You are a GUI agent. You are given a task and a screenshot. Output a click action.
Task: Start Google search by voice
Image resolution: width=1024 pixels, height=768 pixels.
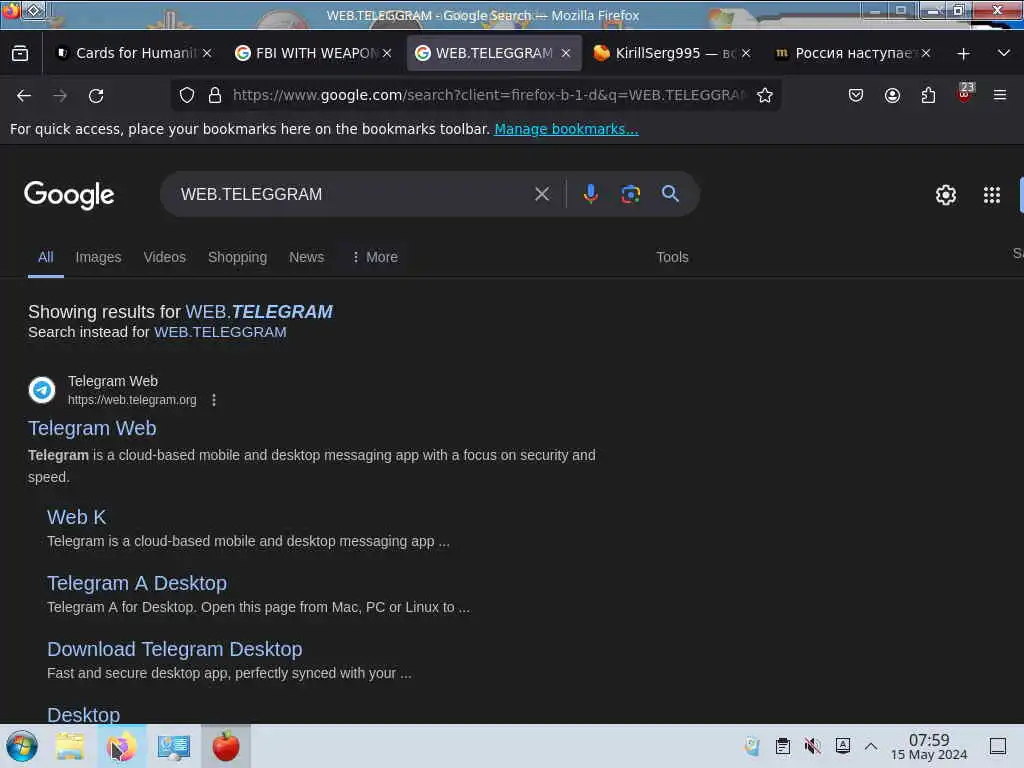click(590, 194)
